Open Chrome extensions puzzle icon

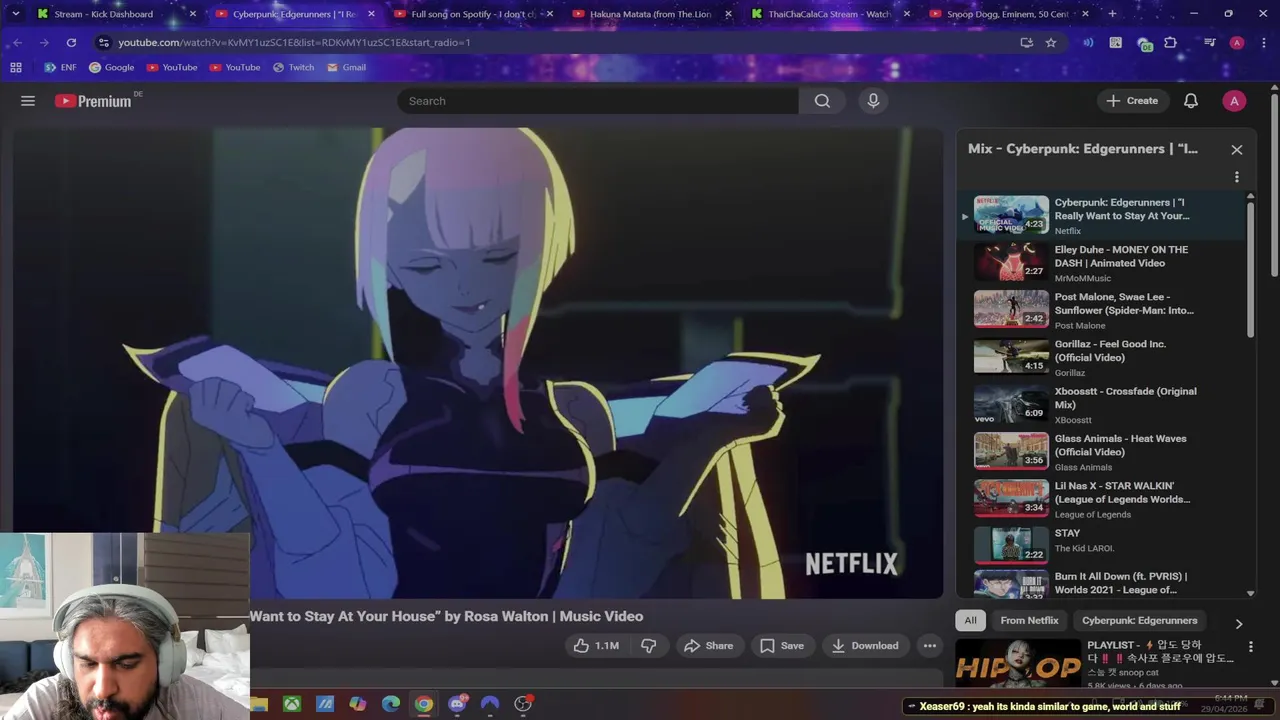coord(1170,43)
